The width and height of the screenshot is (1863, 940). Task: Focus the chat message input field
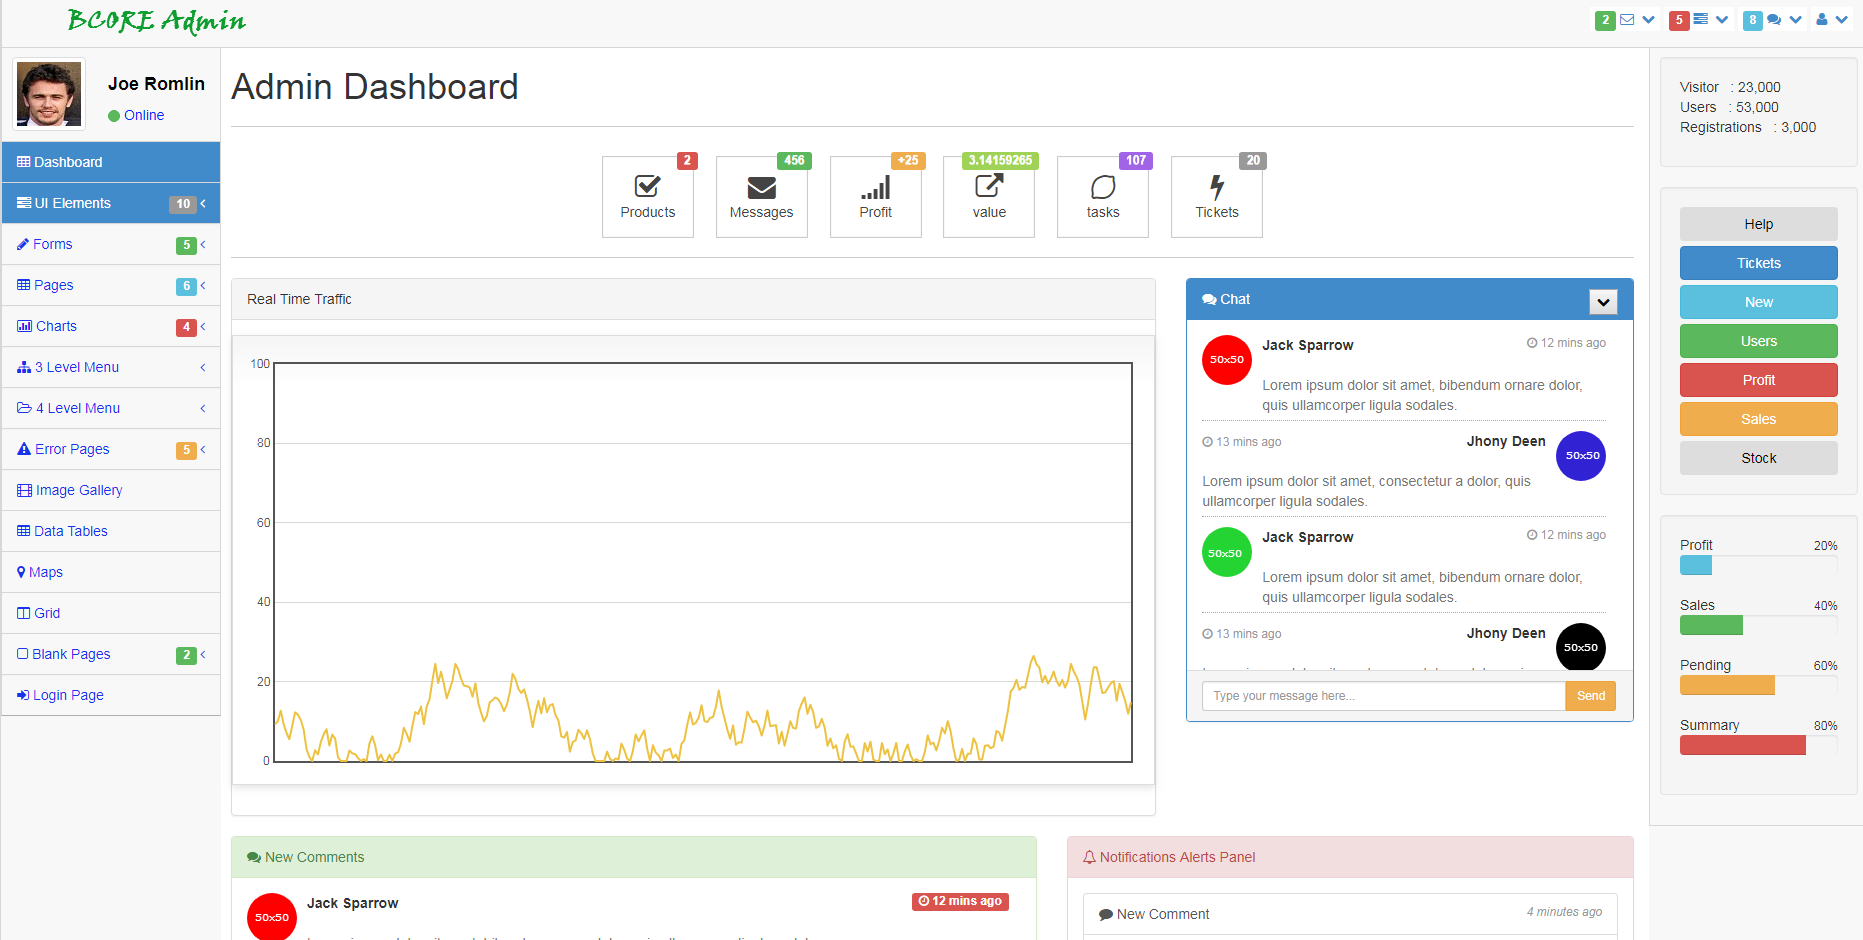click(x=1383, y=696)
